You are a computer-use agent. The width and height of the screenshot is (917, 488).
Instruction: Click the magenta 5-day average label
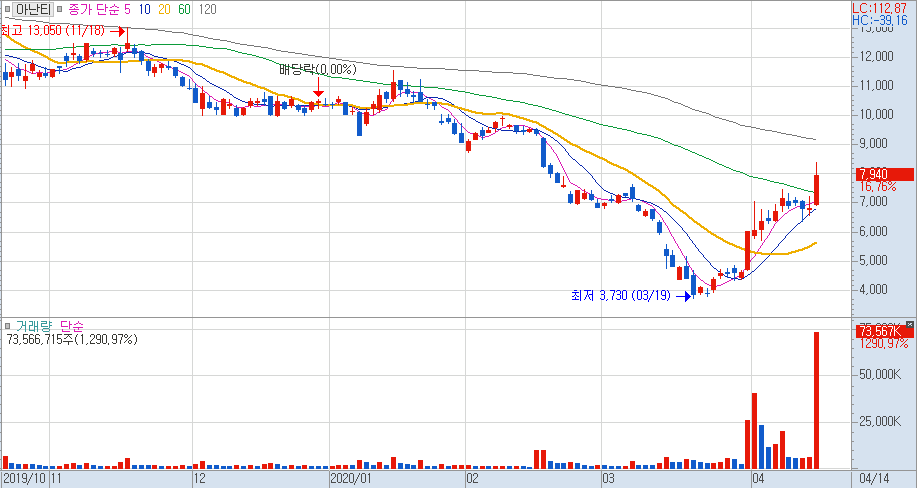tap(127, 9)
